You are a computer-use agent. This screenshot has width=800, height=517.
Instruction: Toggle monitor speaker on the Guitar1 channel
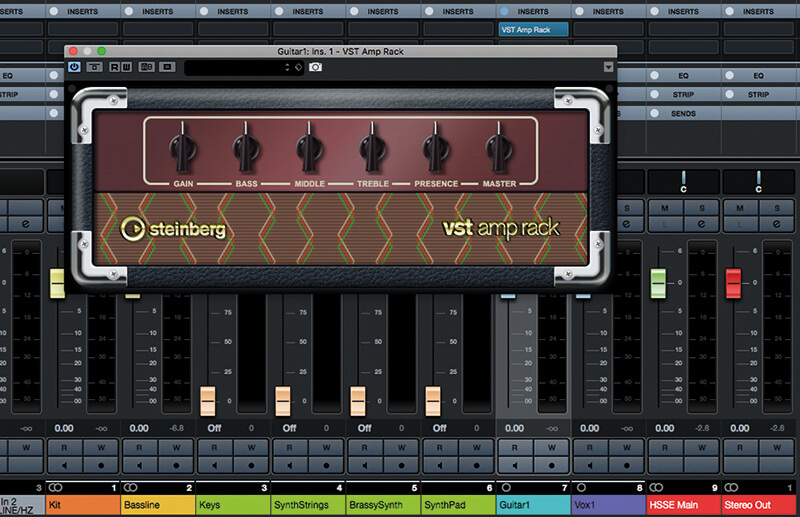click(515, 465)
